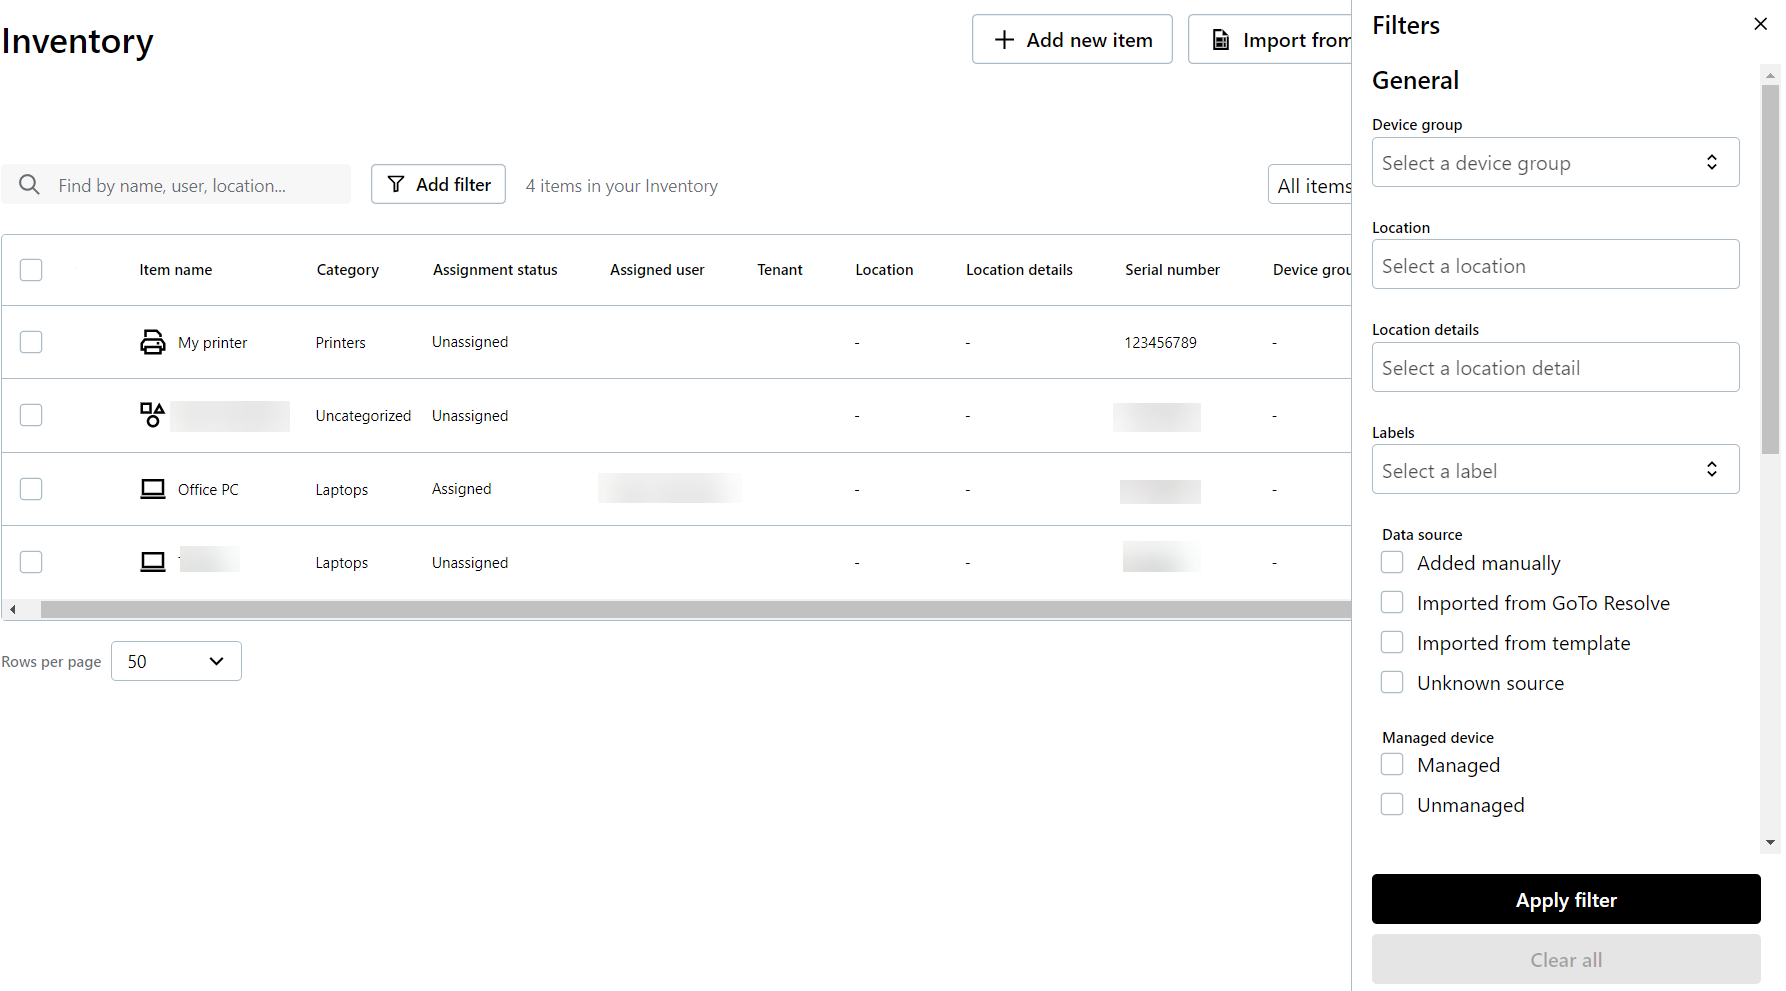Enable the Added manually data source filter
The width and height of the screenshot is (1786, 991).
coord(1392,562)
